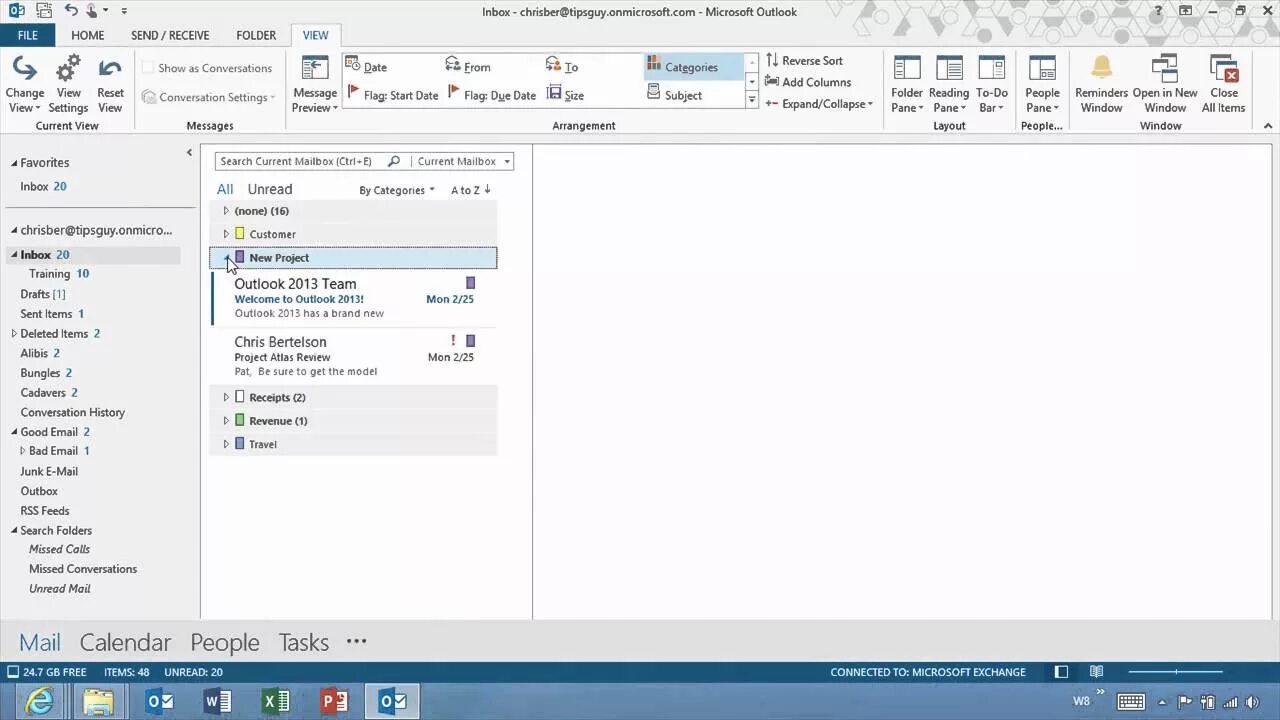The width and height of the screenshot is (1280, 720).
Task: Click the Reset View button
Action: 110,85
